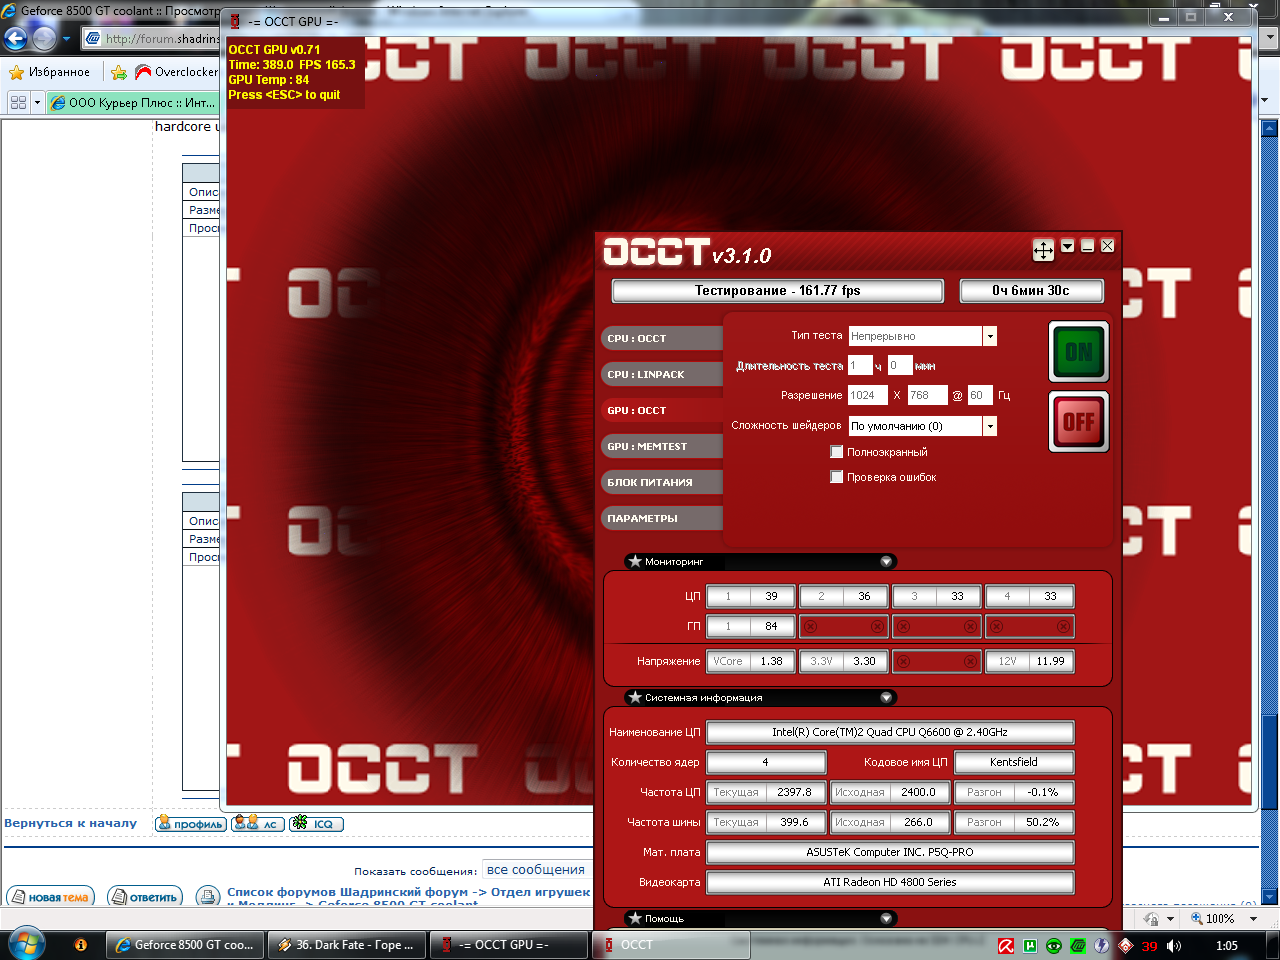
Task: Switch to CPU : OCCT tab
Action: [x=661, y=338]
